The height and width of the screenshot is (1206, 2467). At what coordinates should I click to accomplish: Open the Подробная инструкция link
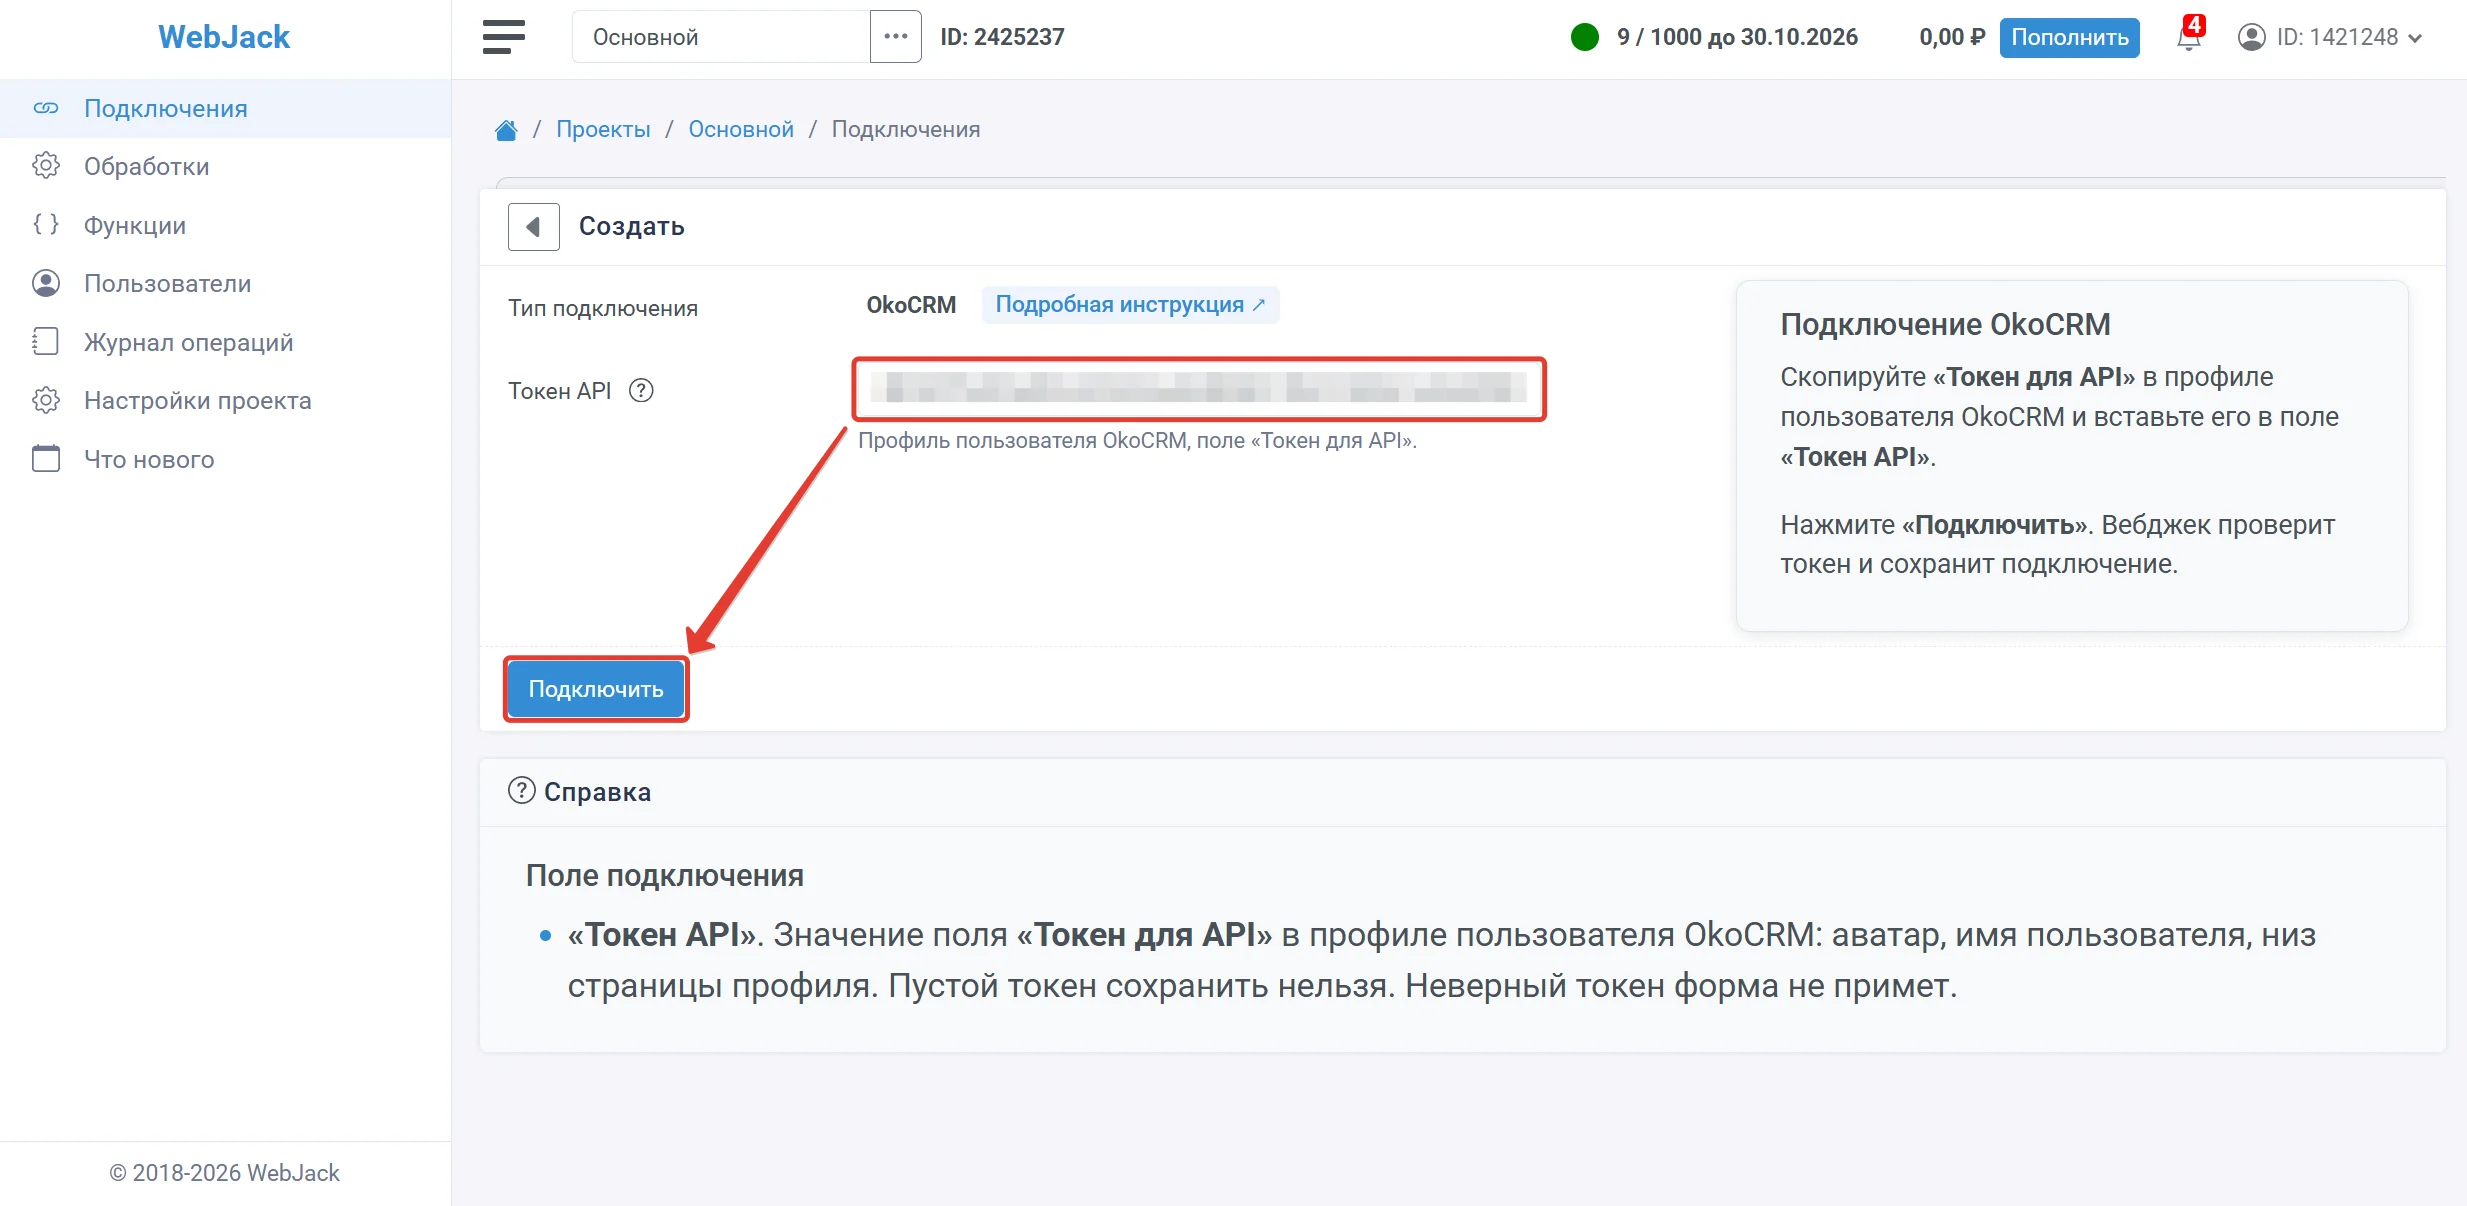(x=1130, y=305)
